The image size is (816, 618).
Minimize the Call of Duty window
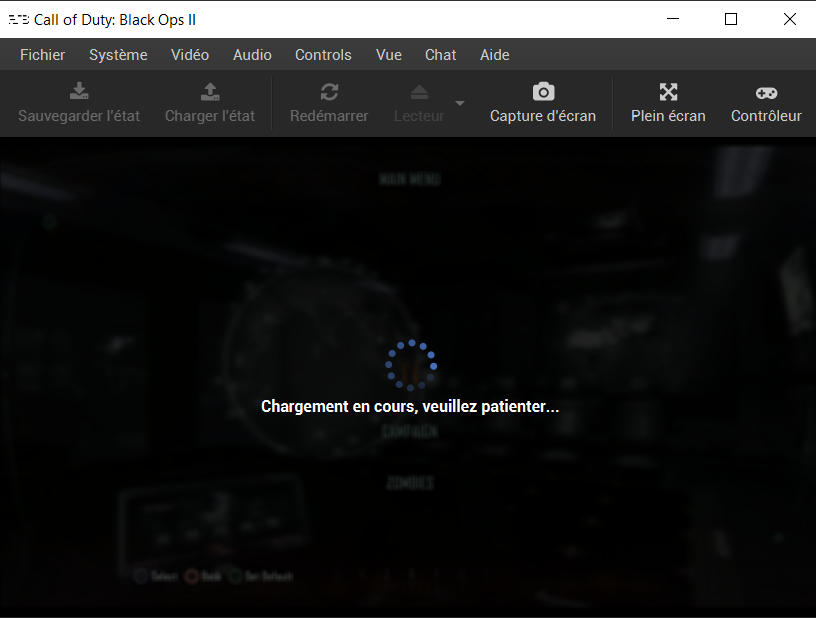[673, 19]
